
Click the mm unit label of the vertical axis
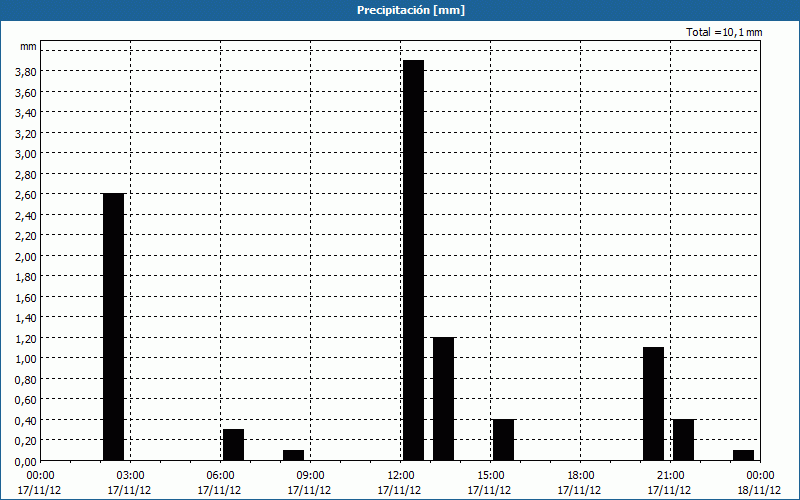pyautogui.click(x=28, y=46)
